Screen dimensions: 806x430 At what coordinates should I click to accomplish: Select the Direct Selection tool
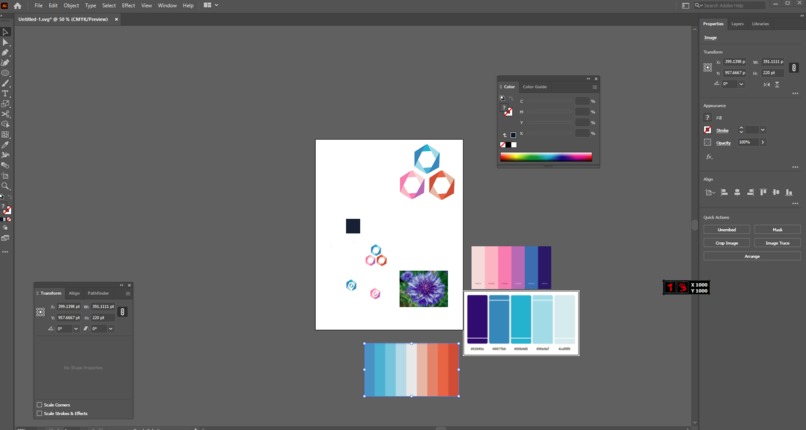[6, 42]
